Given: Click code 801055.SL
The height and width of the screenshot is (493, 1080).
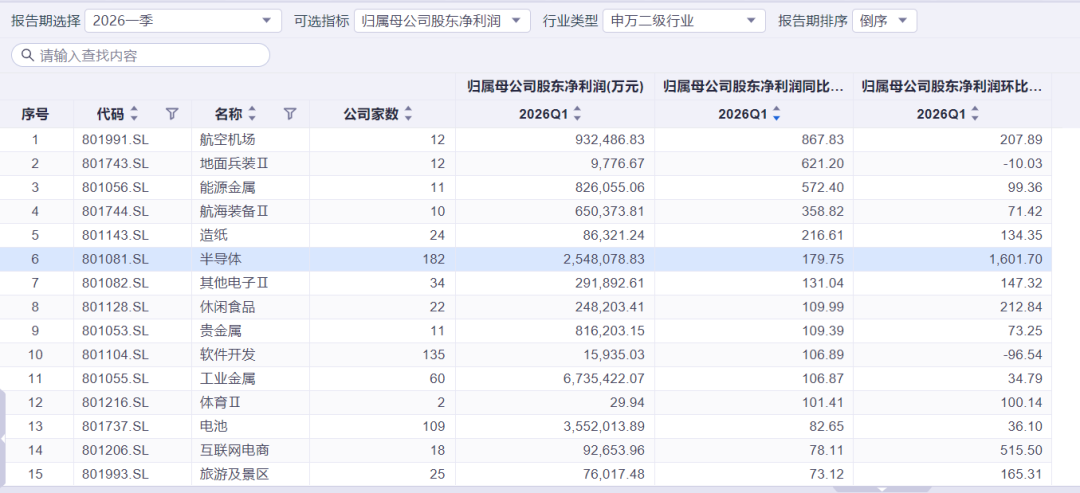Looking at the screenshot, I should click(115, 379).
